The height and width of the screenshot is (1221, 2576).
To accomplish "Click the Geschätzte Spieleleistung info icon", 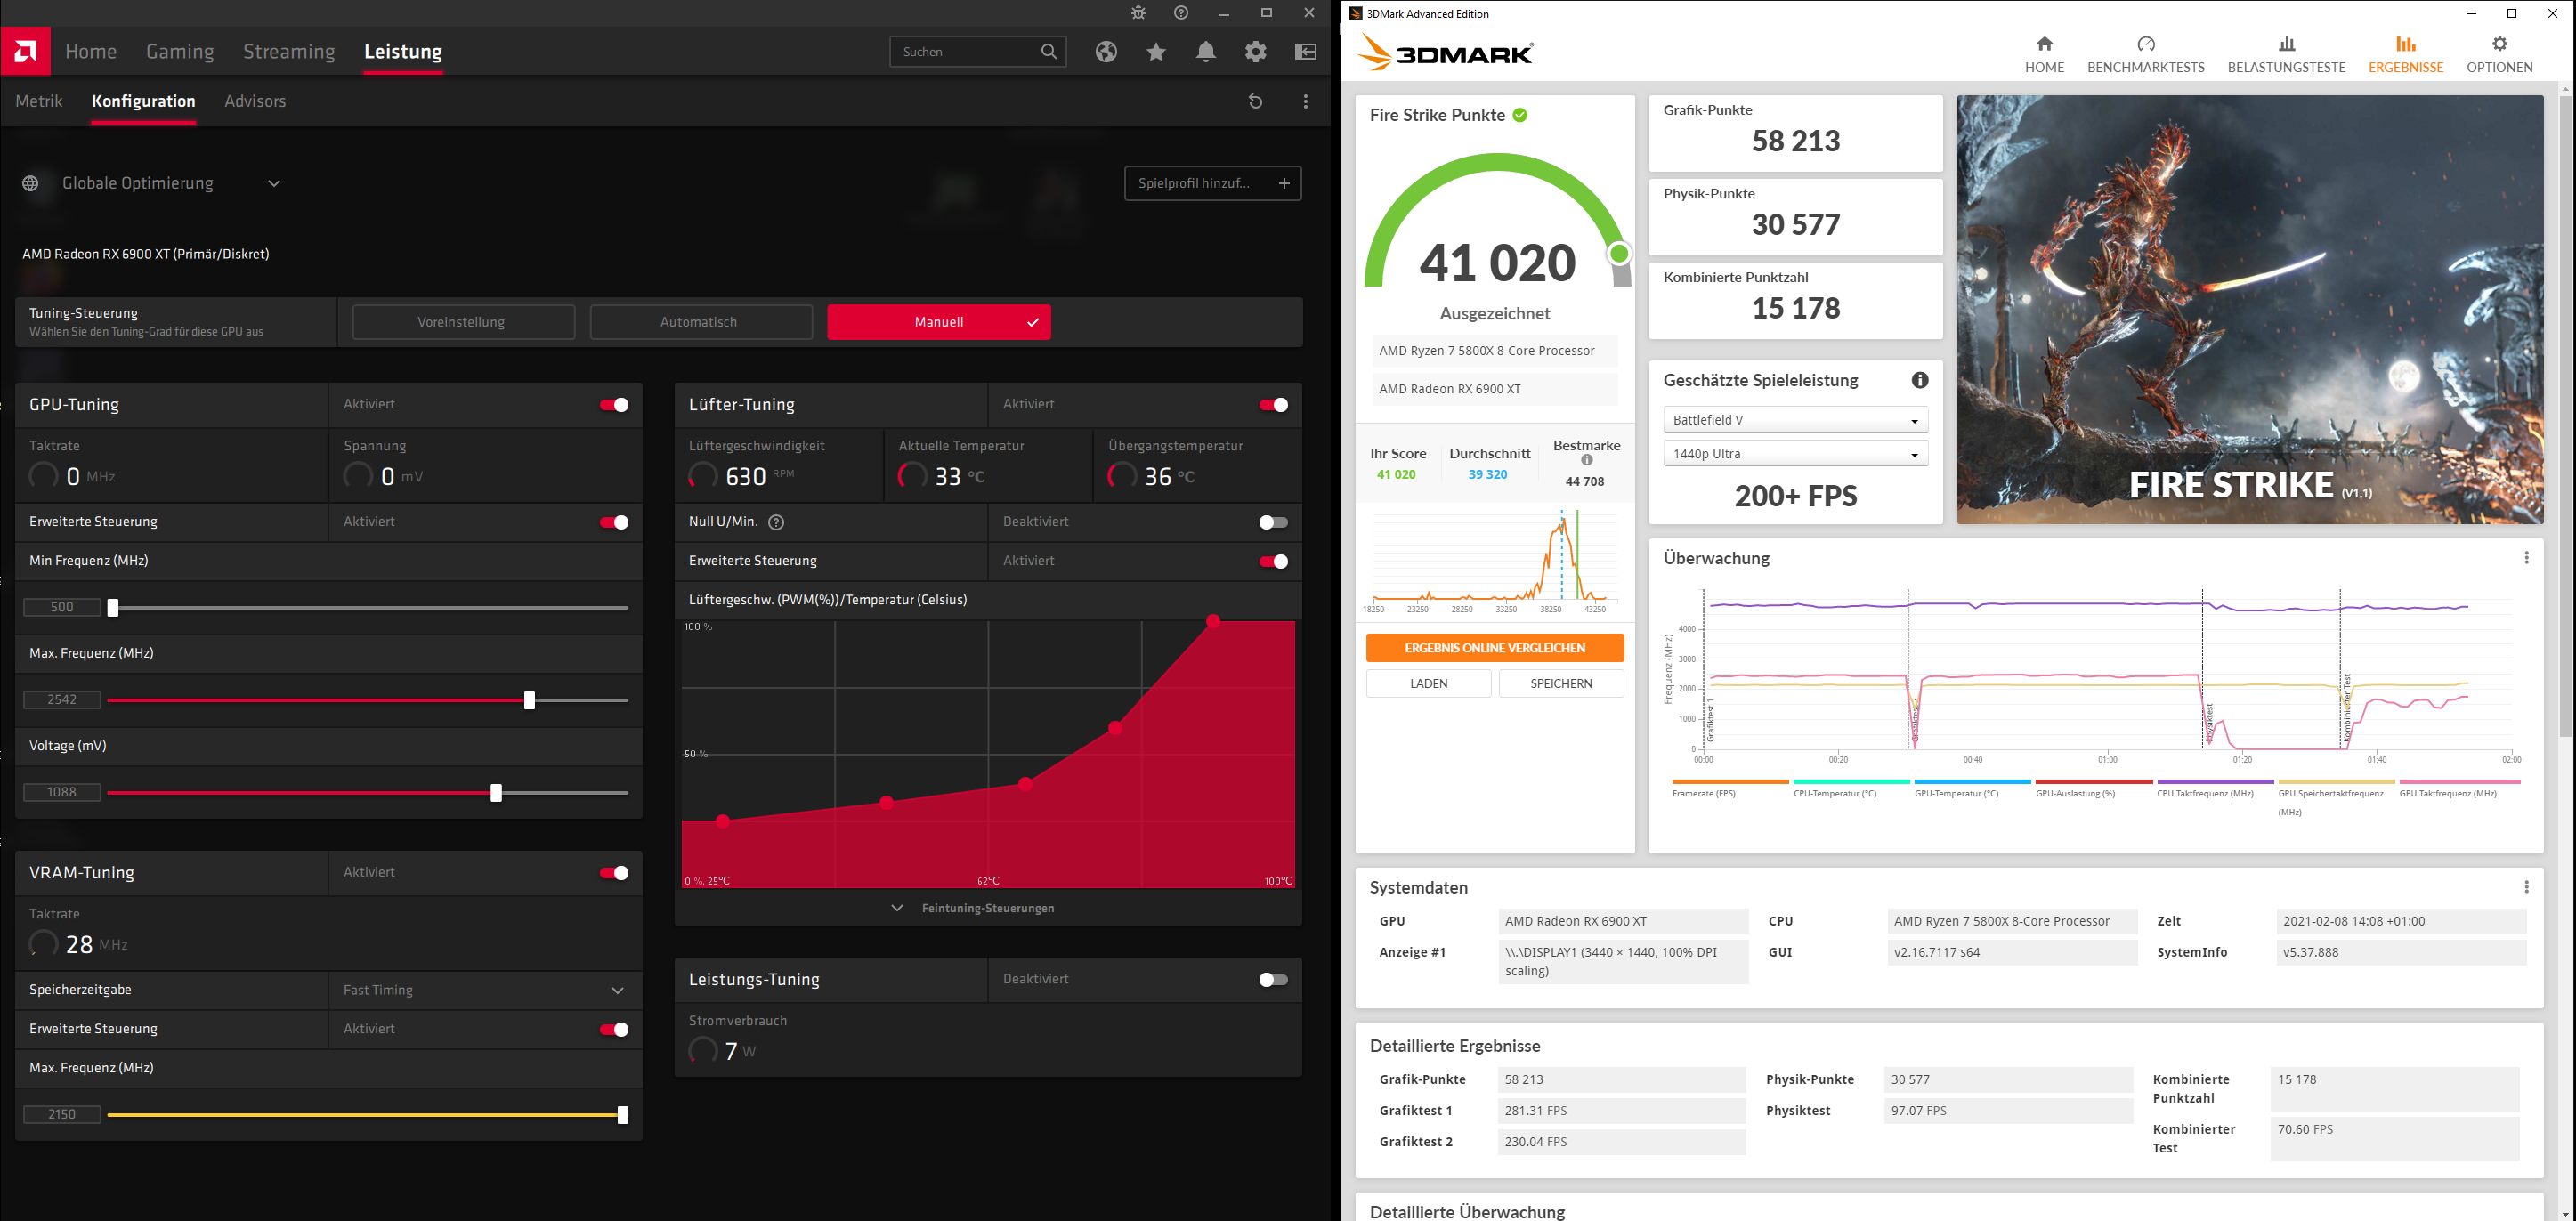I will pyautogui.click(x=1919, y=380).
